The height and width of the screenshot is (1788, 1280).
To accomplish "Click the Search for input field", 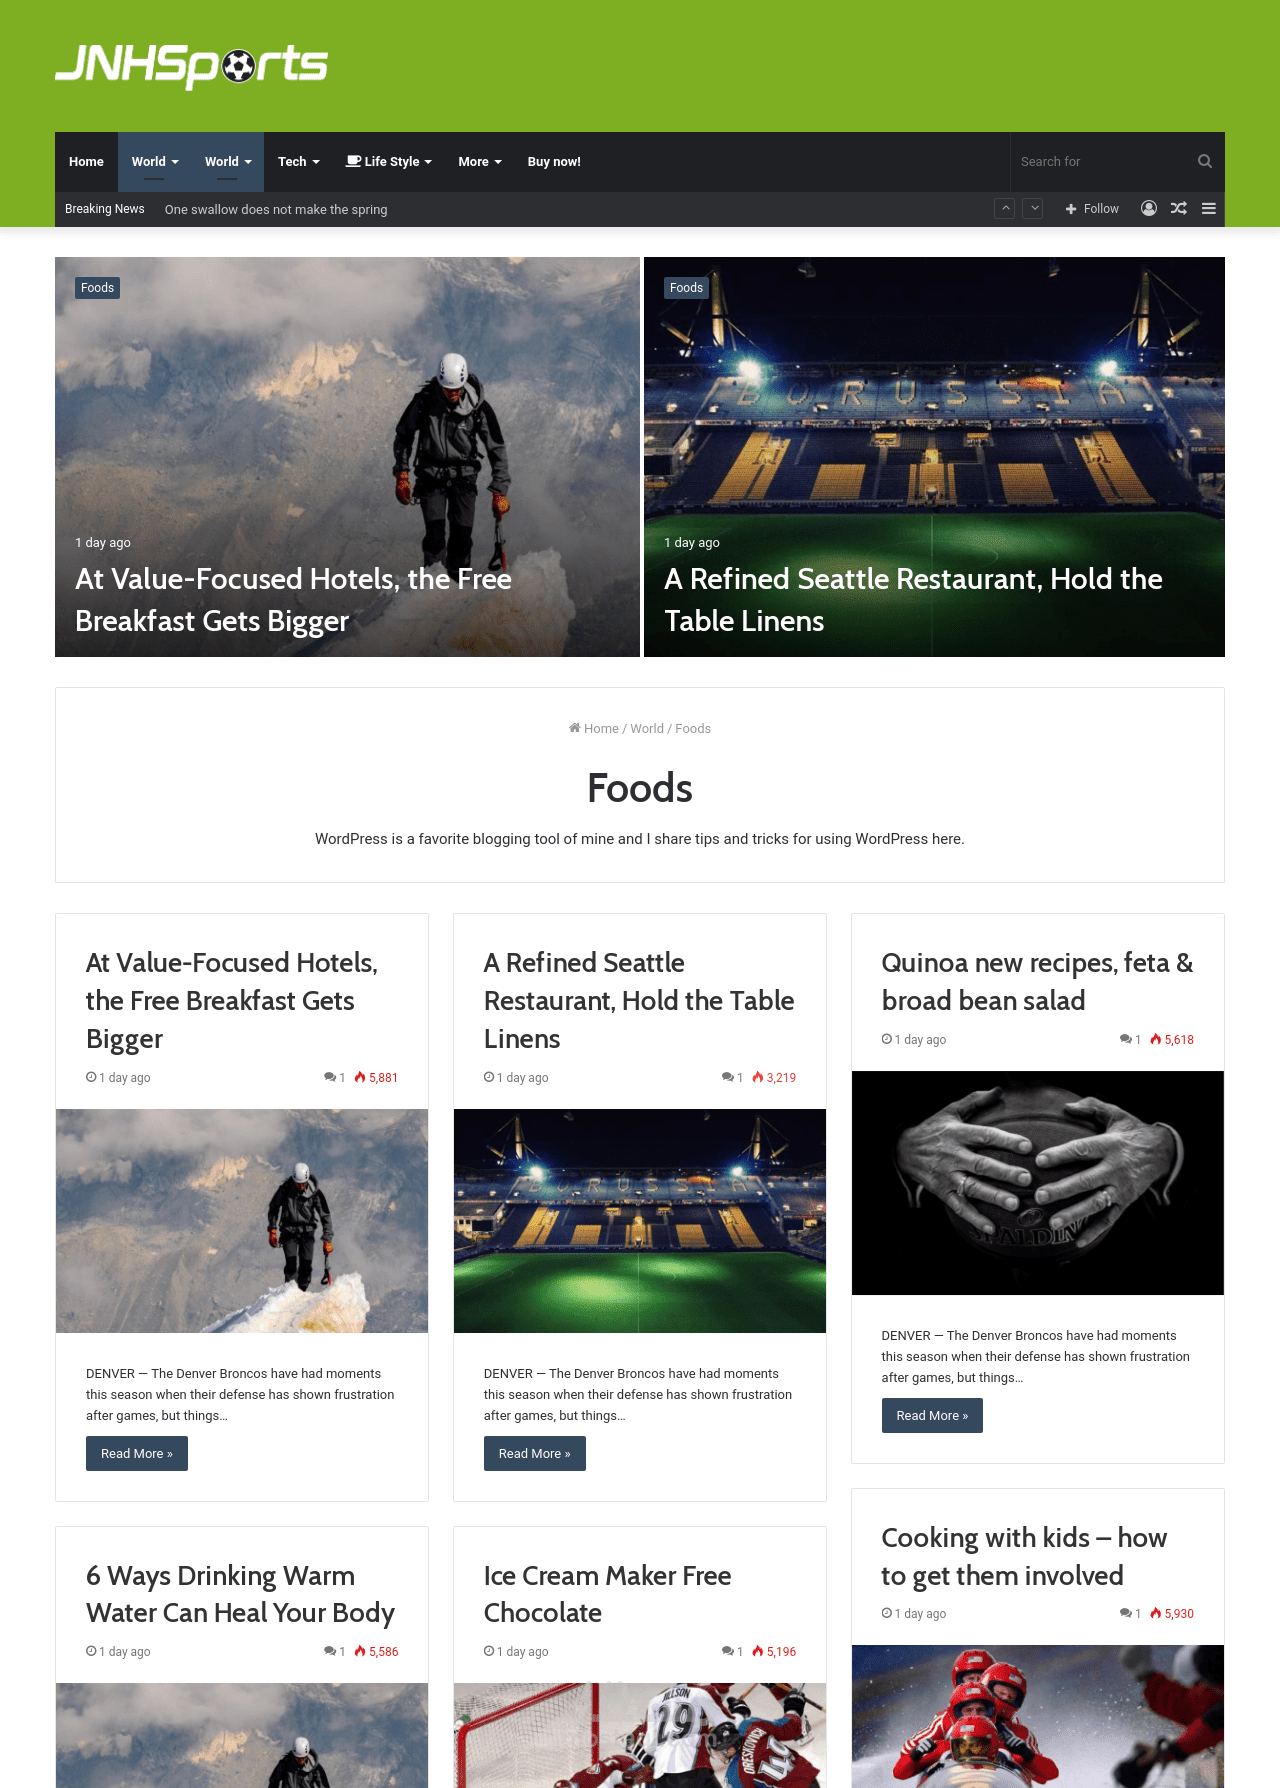I will click(x=1100, y=161).
